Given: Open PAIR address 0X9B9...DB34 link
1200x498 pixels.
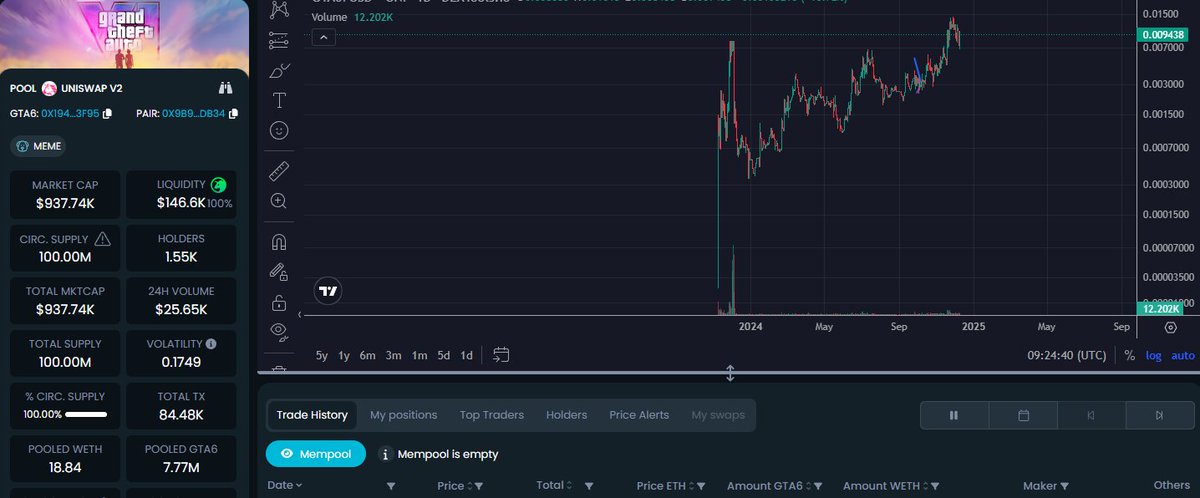Looking at the screenshot, I should [195, 114].
